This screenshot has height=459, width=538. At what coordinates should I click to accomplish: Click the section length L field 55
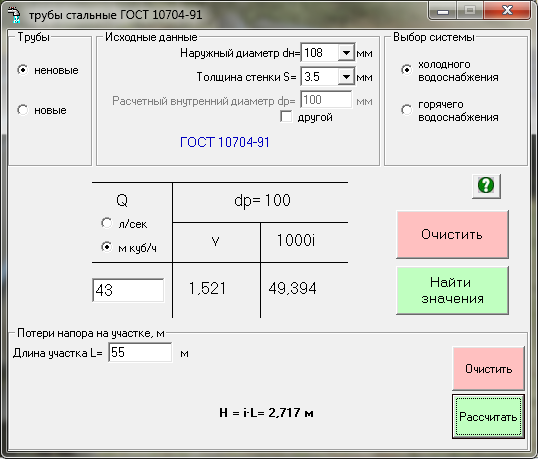pyautogui.click(x=140, y=352)
